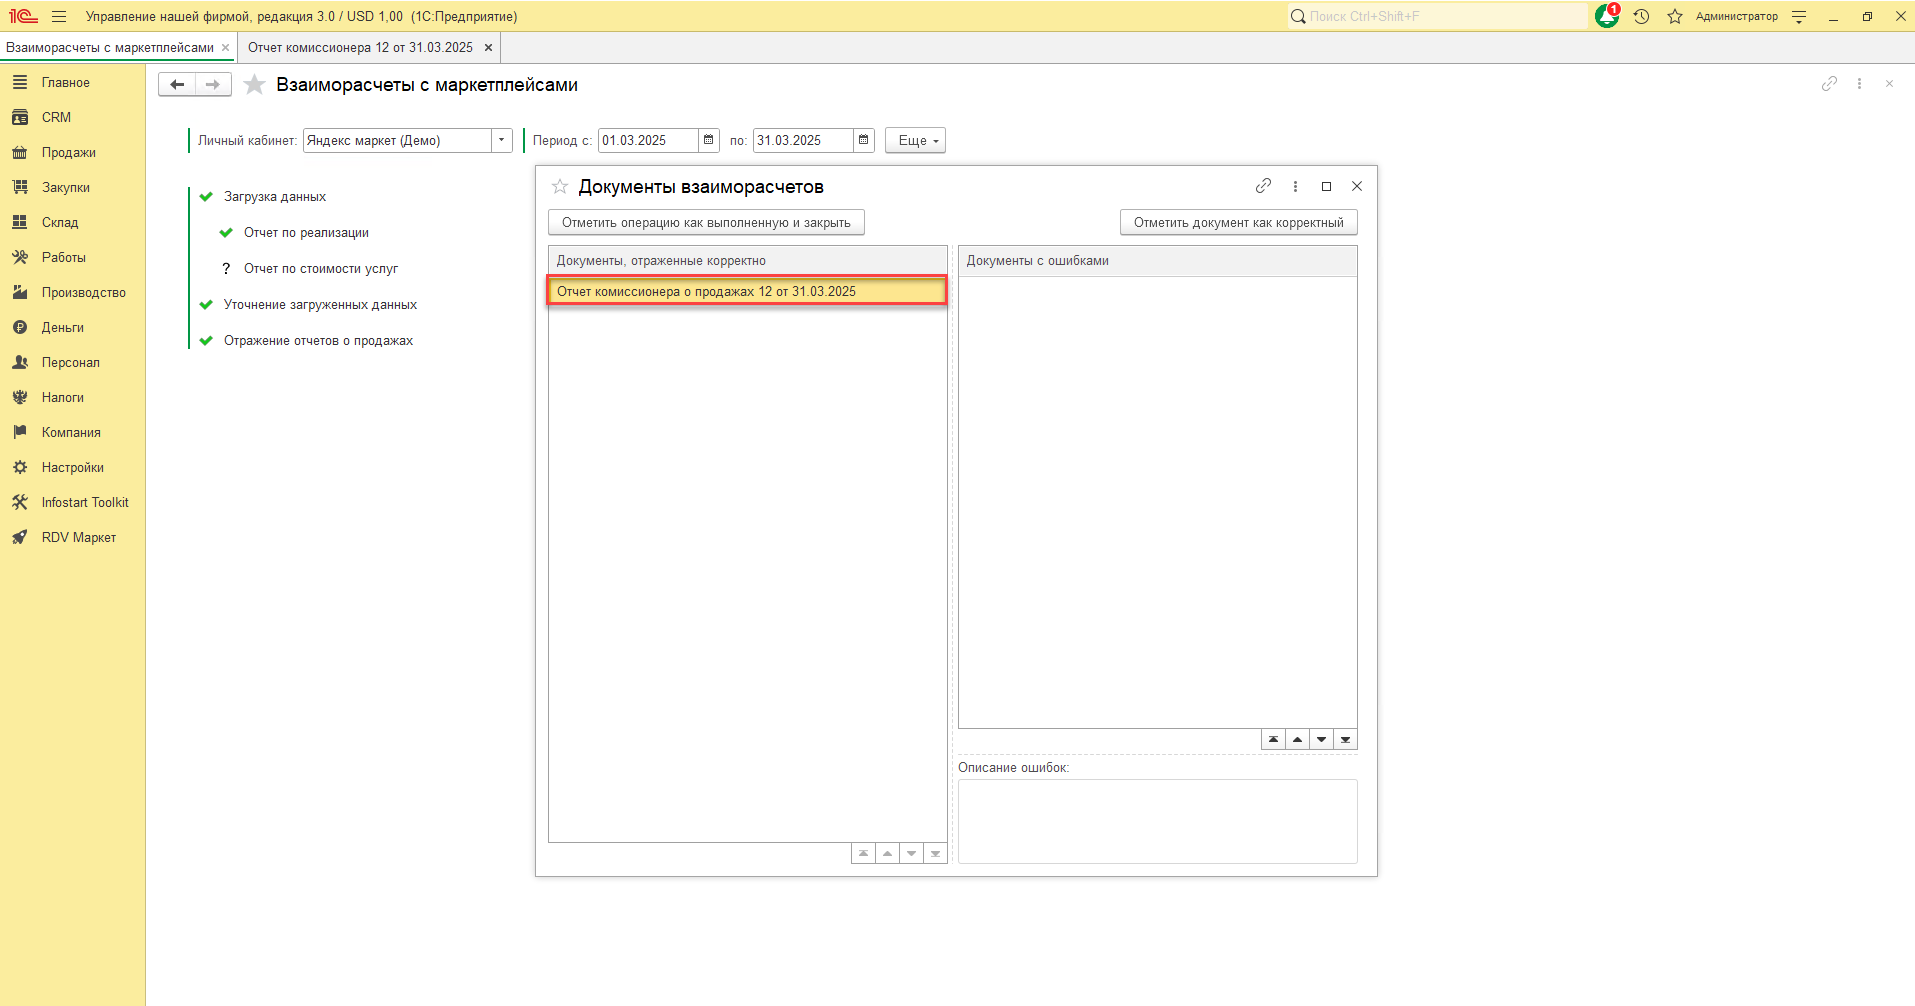Click Документы, отраженные корректно column header

tap(747, 261)
